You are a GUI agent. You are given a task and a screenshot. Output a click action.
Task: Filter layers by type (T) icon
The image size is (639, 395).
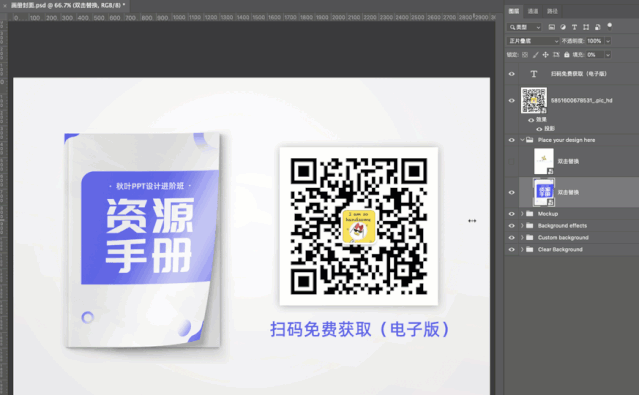pyautogui.click(x=574, y=27)
